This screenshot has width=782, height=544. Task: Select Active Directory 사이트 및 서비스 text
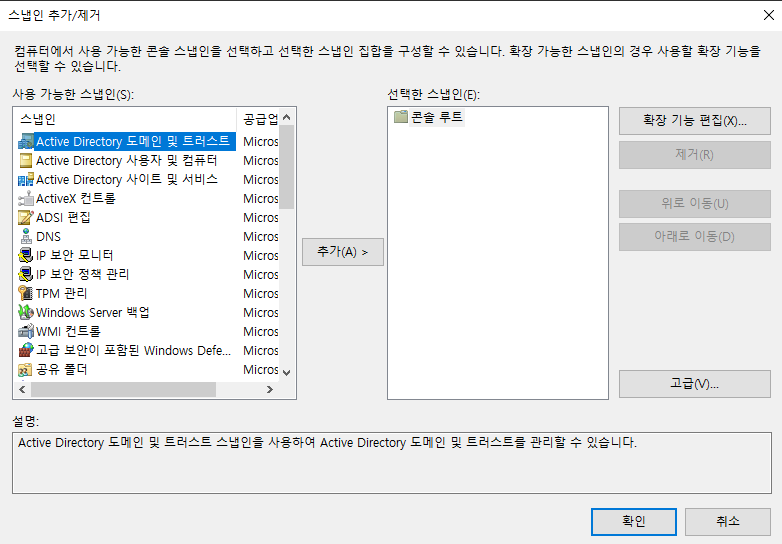[127, 180]
